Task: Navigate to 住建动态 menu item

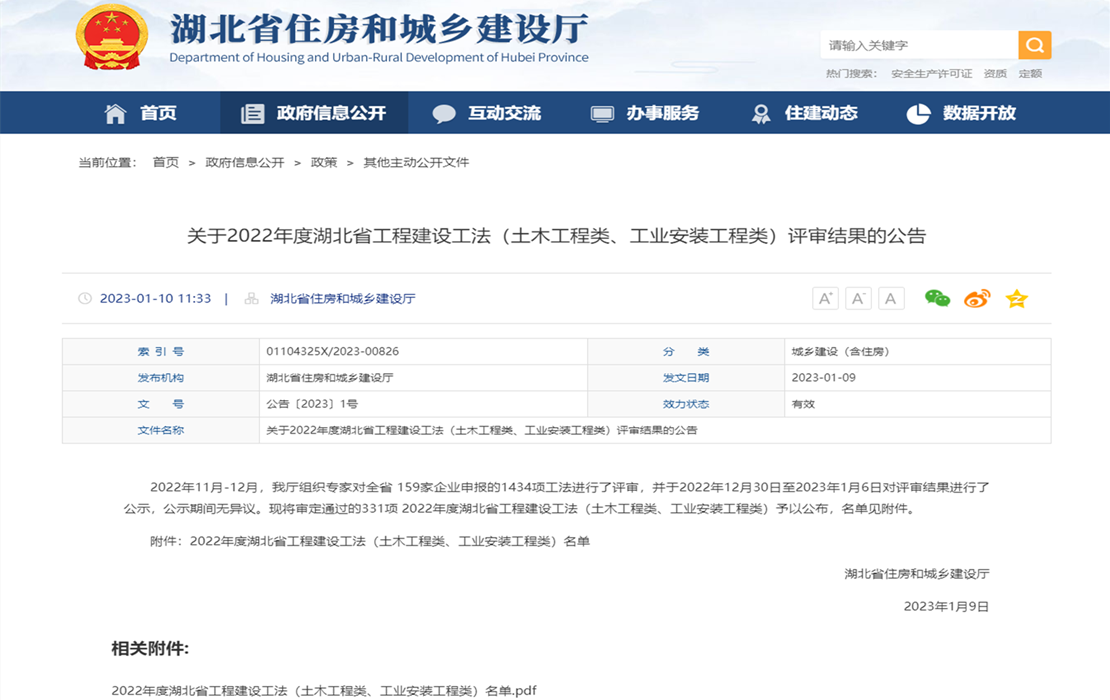Action: pos(805,113)
